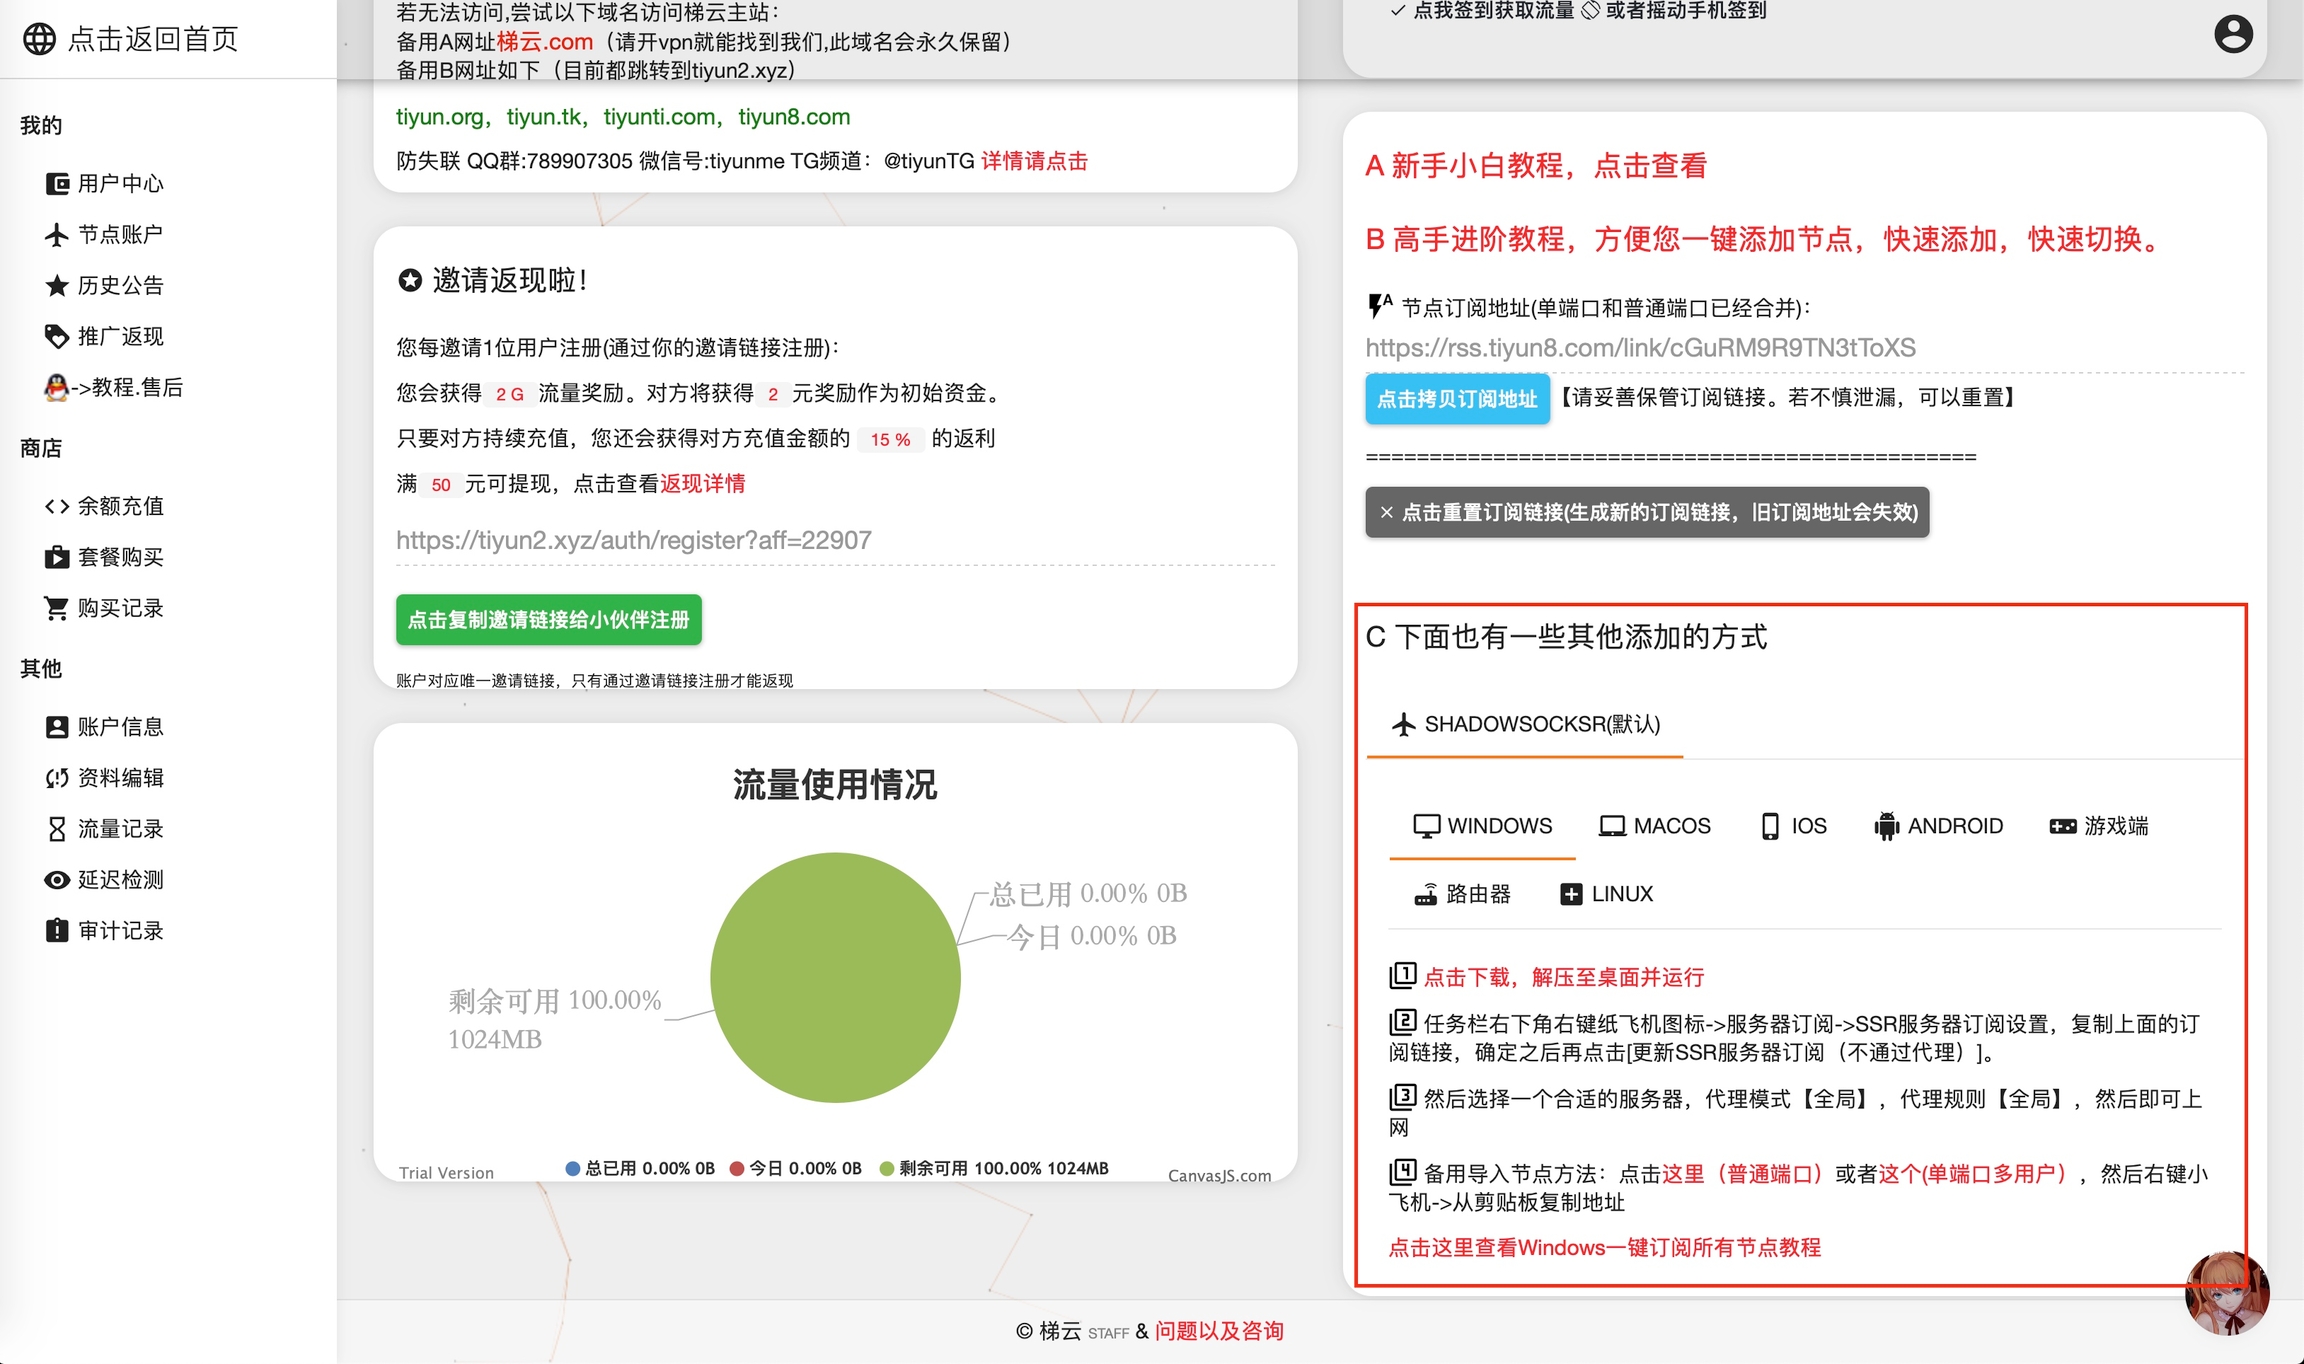Click the anime avatar chat widget

point(2226,1294)
